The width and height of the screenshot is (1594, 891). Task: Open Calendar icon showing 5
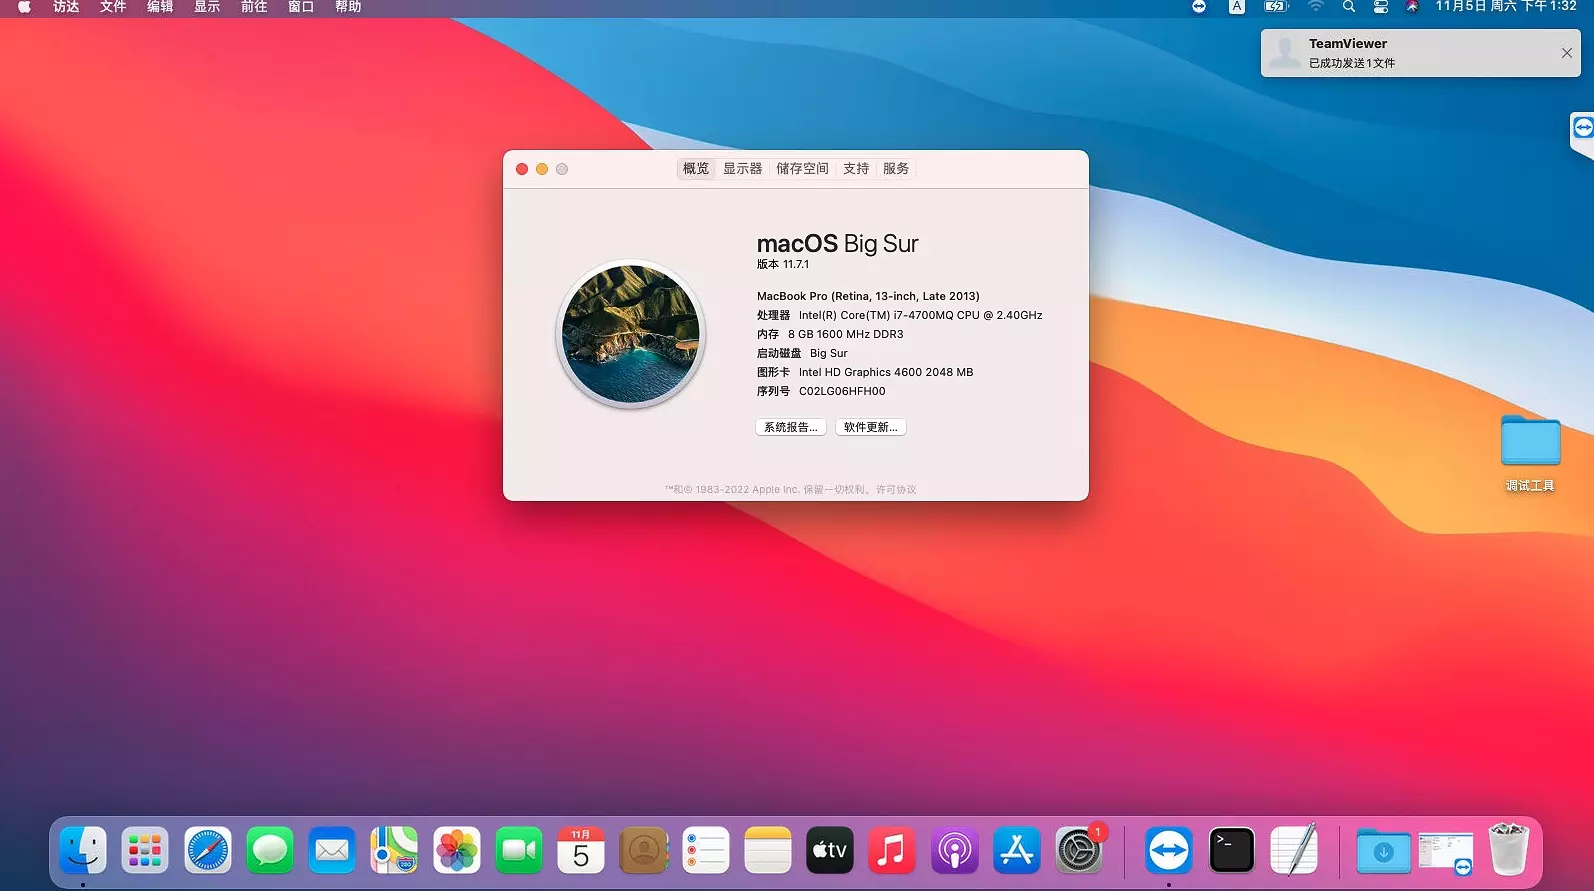[581, 851]
